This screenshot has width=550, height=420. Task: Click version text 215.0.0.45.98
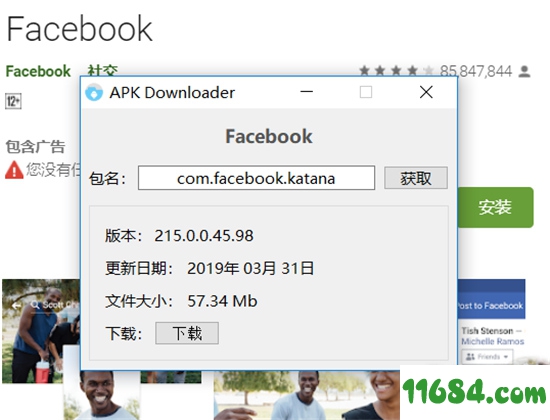coord(204,236)
